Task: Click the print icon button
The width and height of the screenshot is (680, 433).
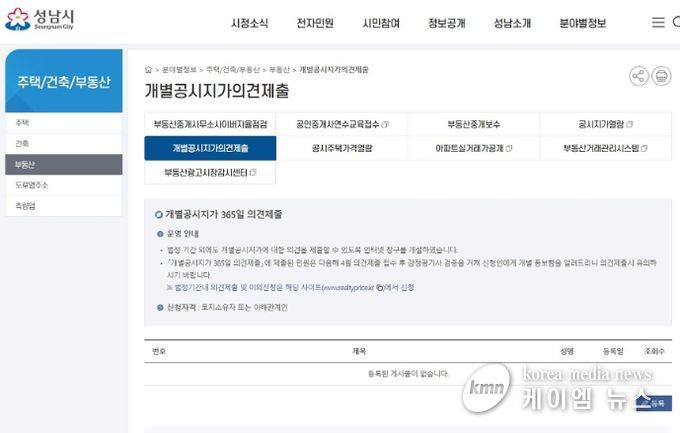Action: [x=661, y=76]
